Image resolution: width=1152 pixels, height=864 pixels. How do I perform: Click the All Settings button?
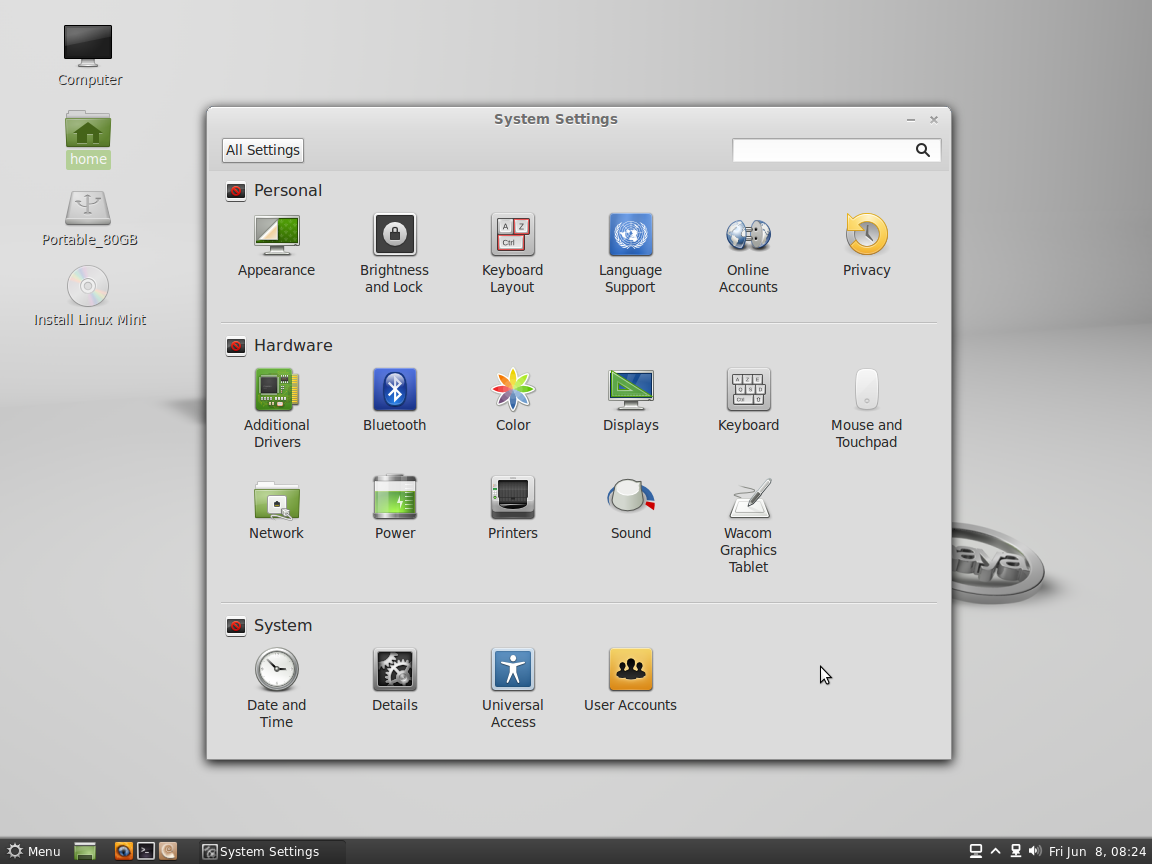pyautogui.click(x=263, y=150)
